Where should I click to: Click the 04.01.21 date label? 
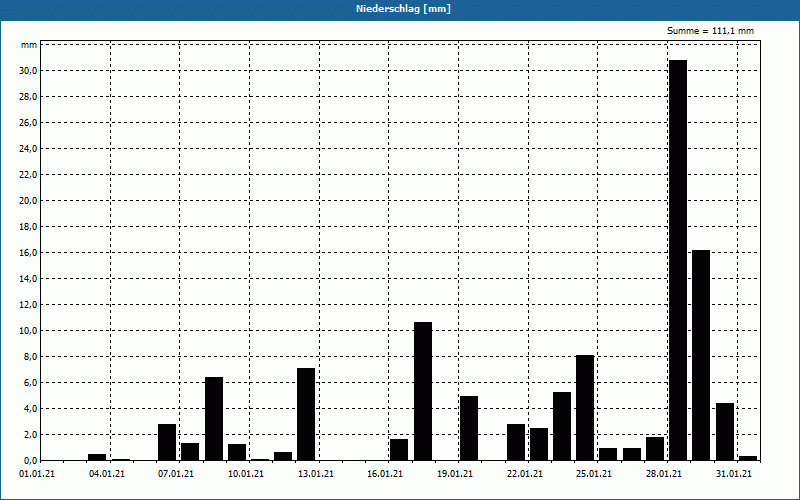pos(107,474)
